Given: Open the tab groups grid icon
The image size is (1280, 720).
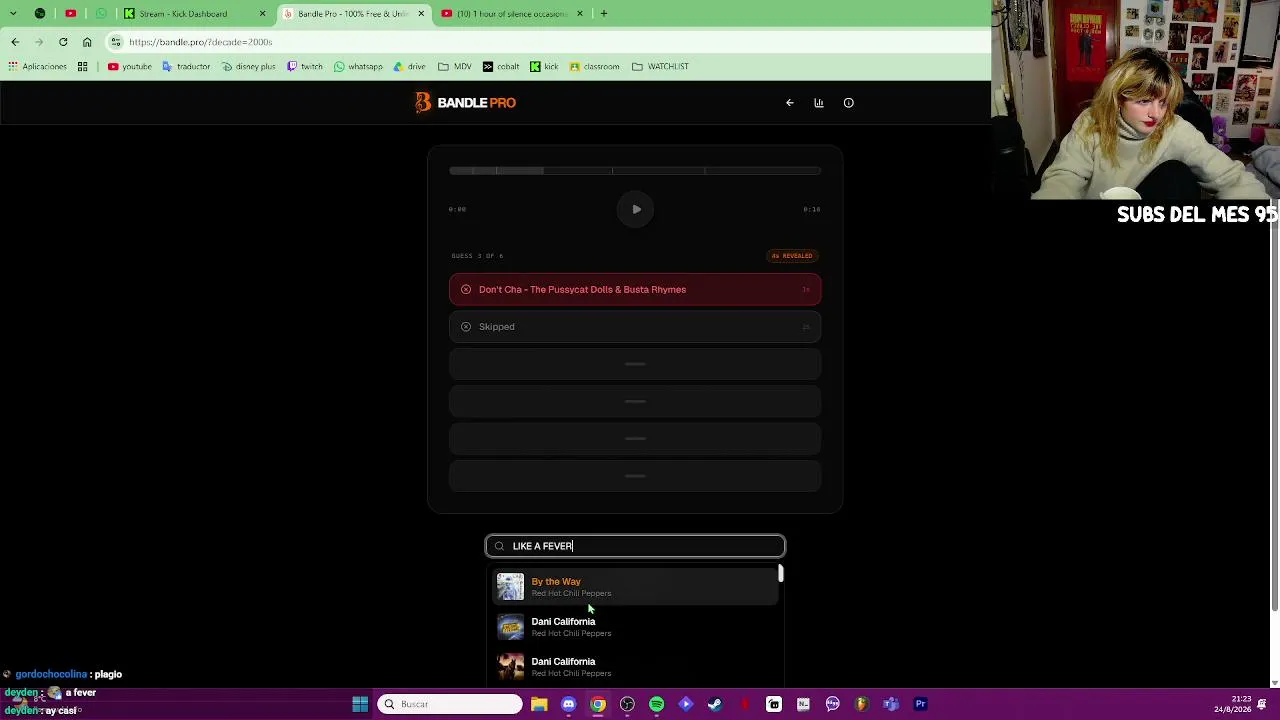Looking at the screenshot, I should (83, 67).
